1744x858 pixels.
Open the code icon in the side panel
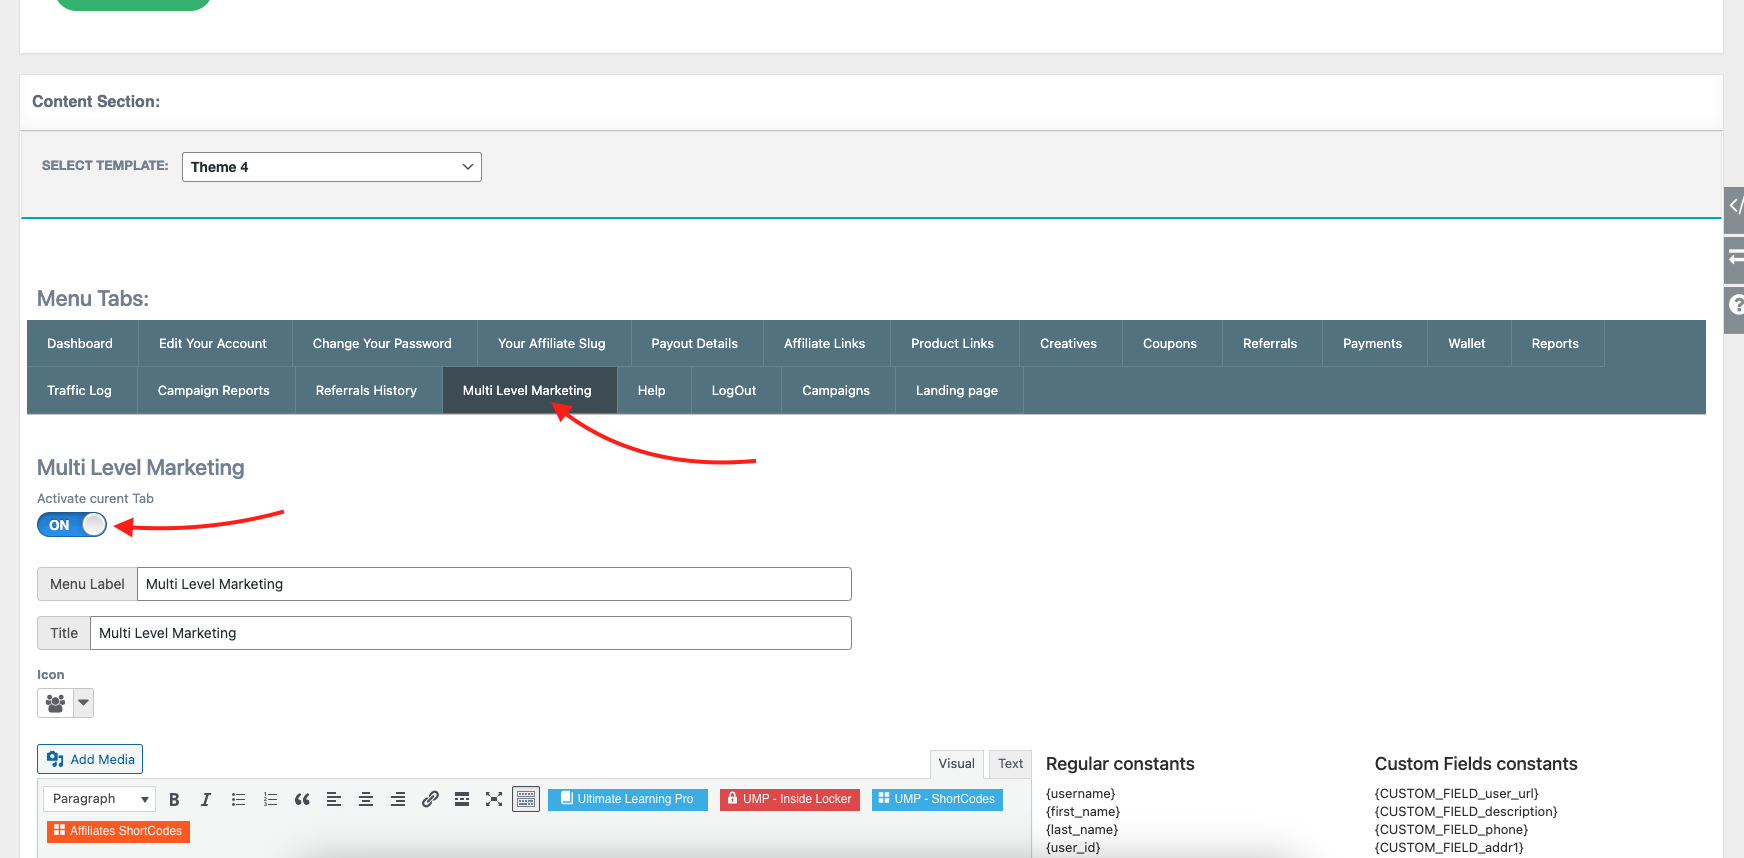1735,208
